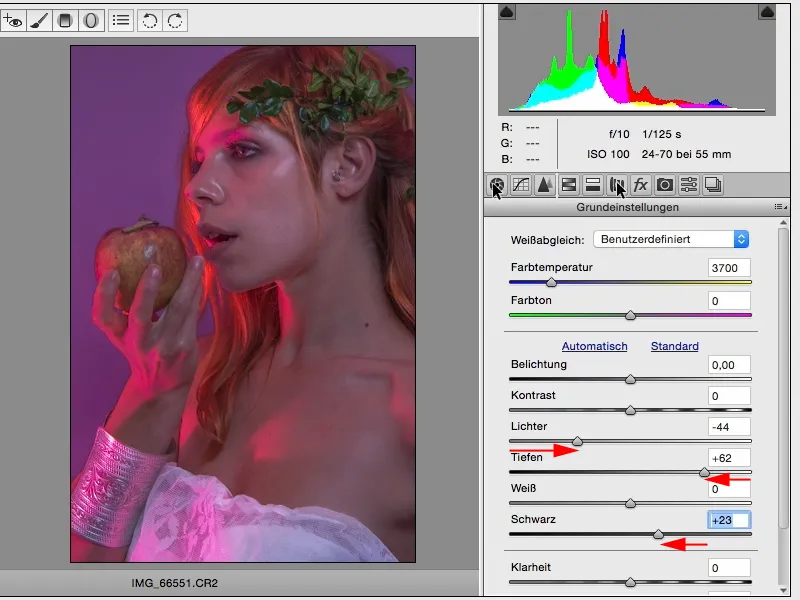Select the Graduated Filter tool
The height and width of the screenshot is (600, 800).
pyautogui.click(x=65, y=20)
